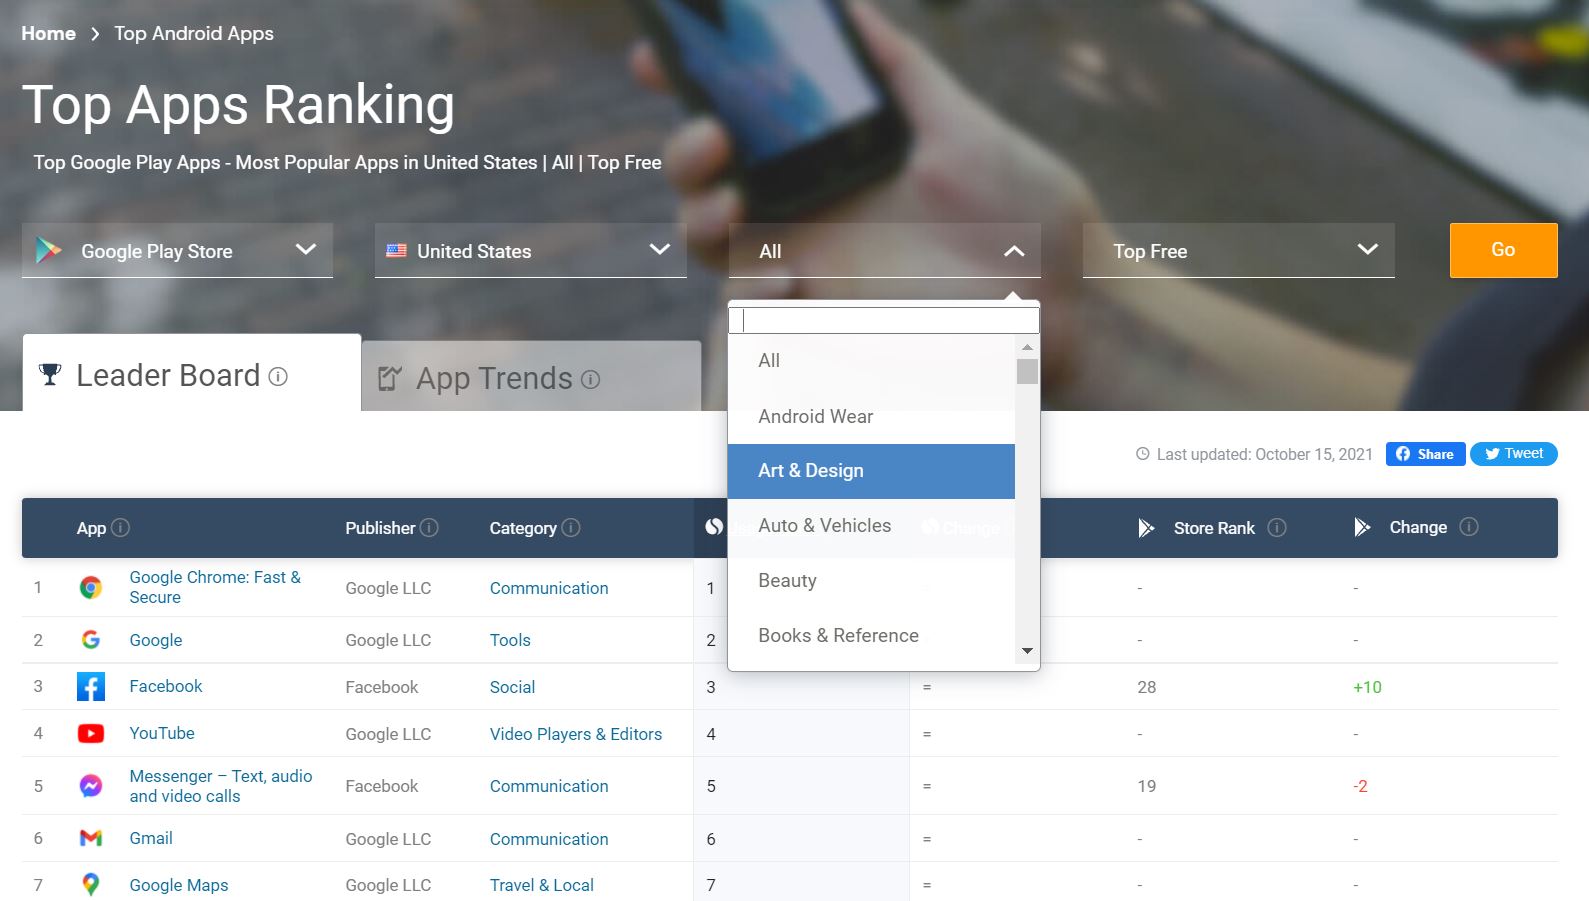Click the info icon next to Store Rank
The image size is (1589, 901).
click(x=1277, y=527)
